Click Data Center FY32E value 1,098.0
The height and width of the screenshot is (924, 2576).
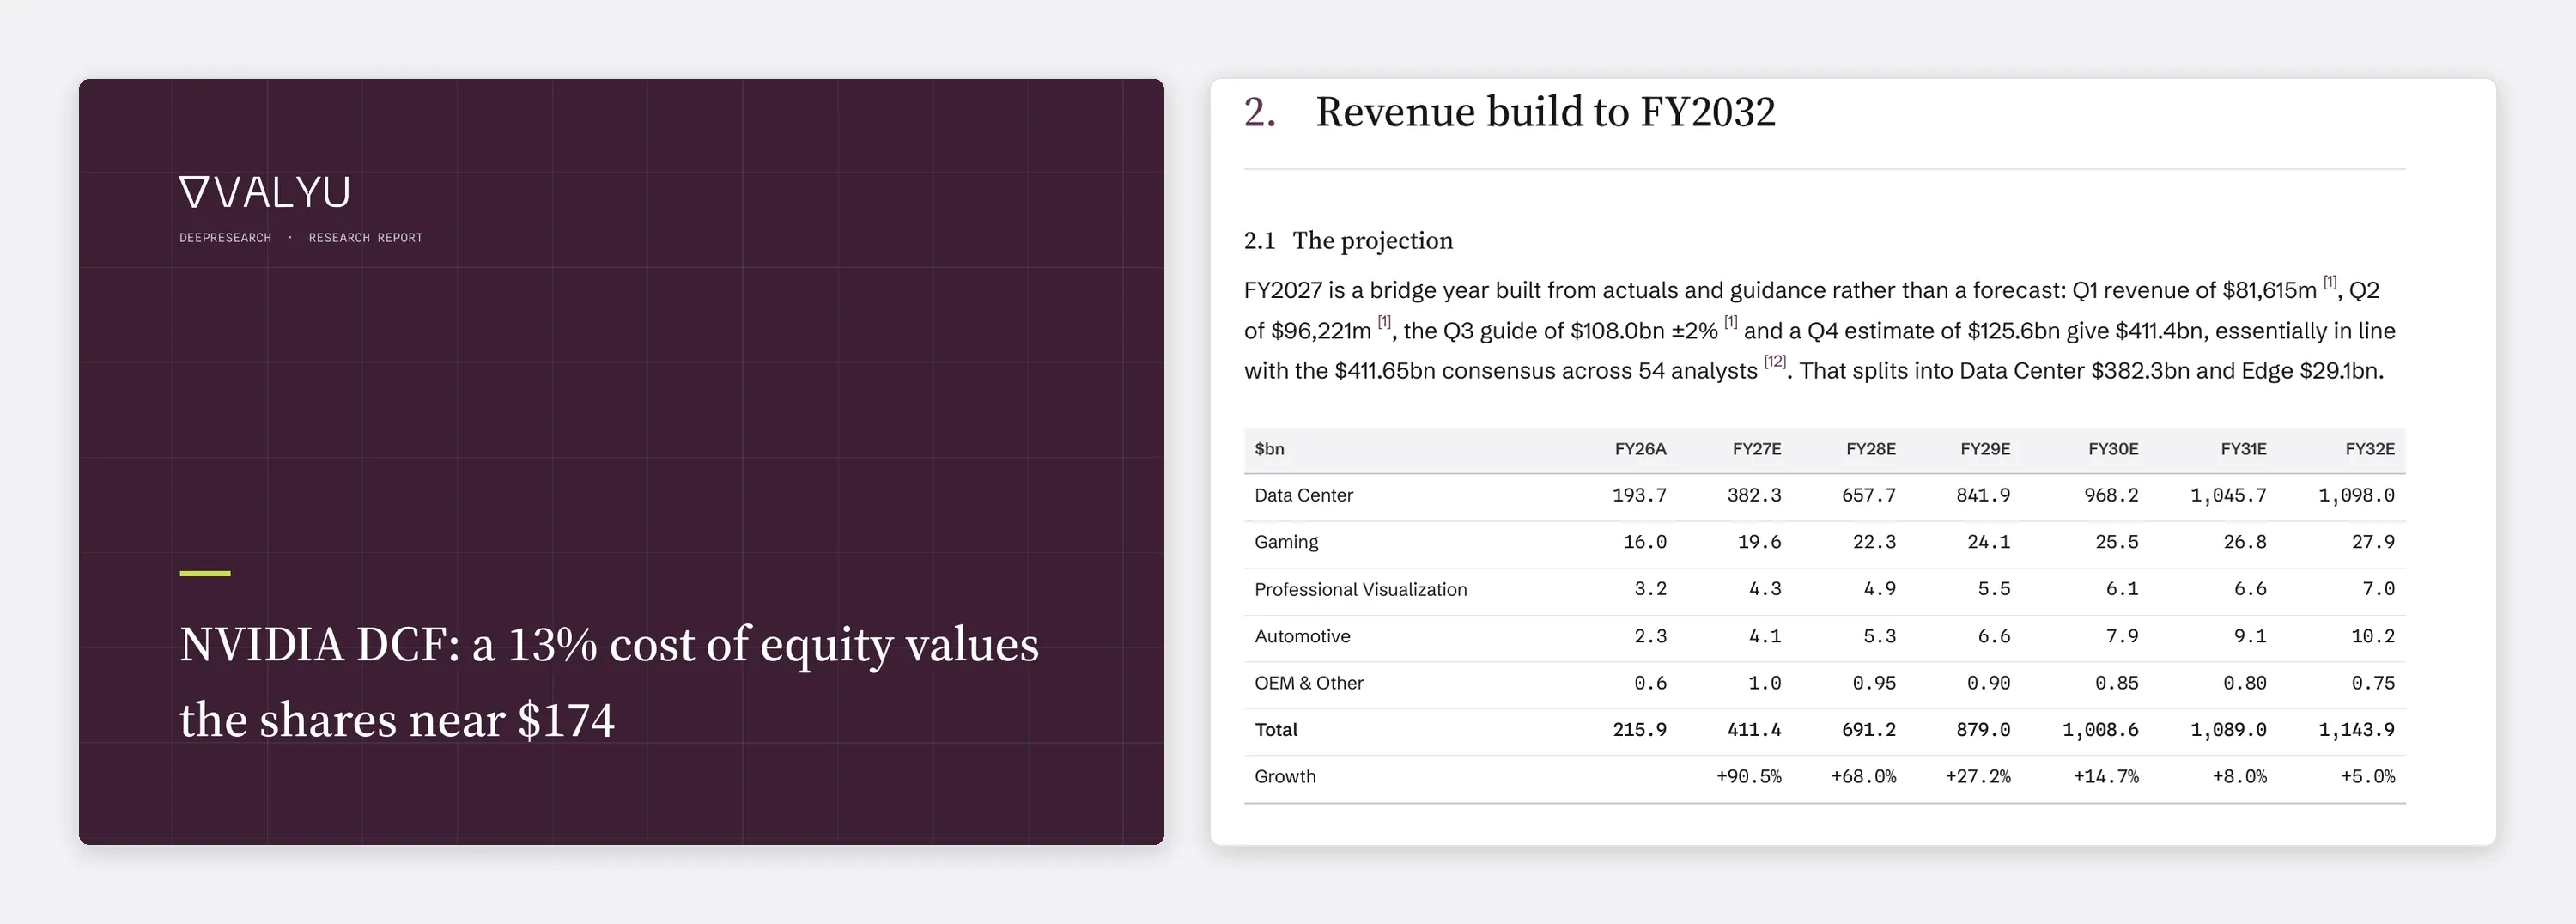[2356, 495]
